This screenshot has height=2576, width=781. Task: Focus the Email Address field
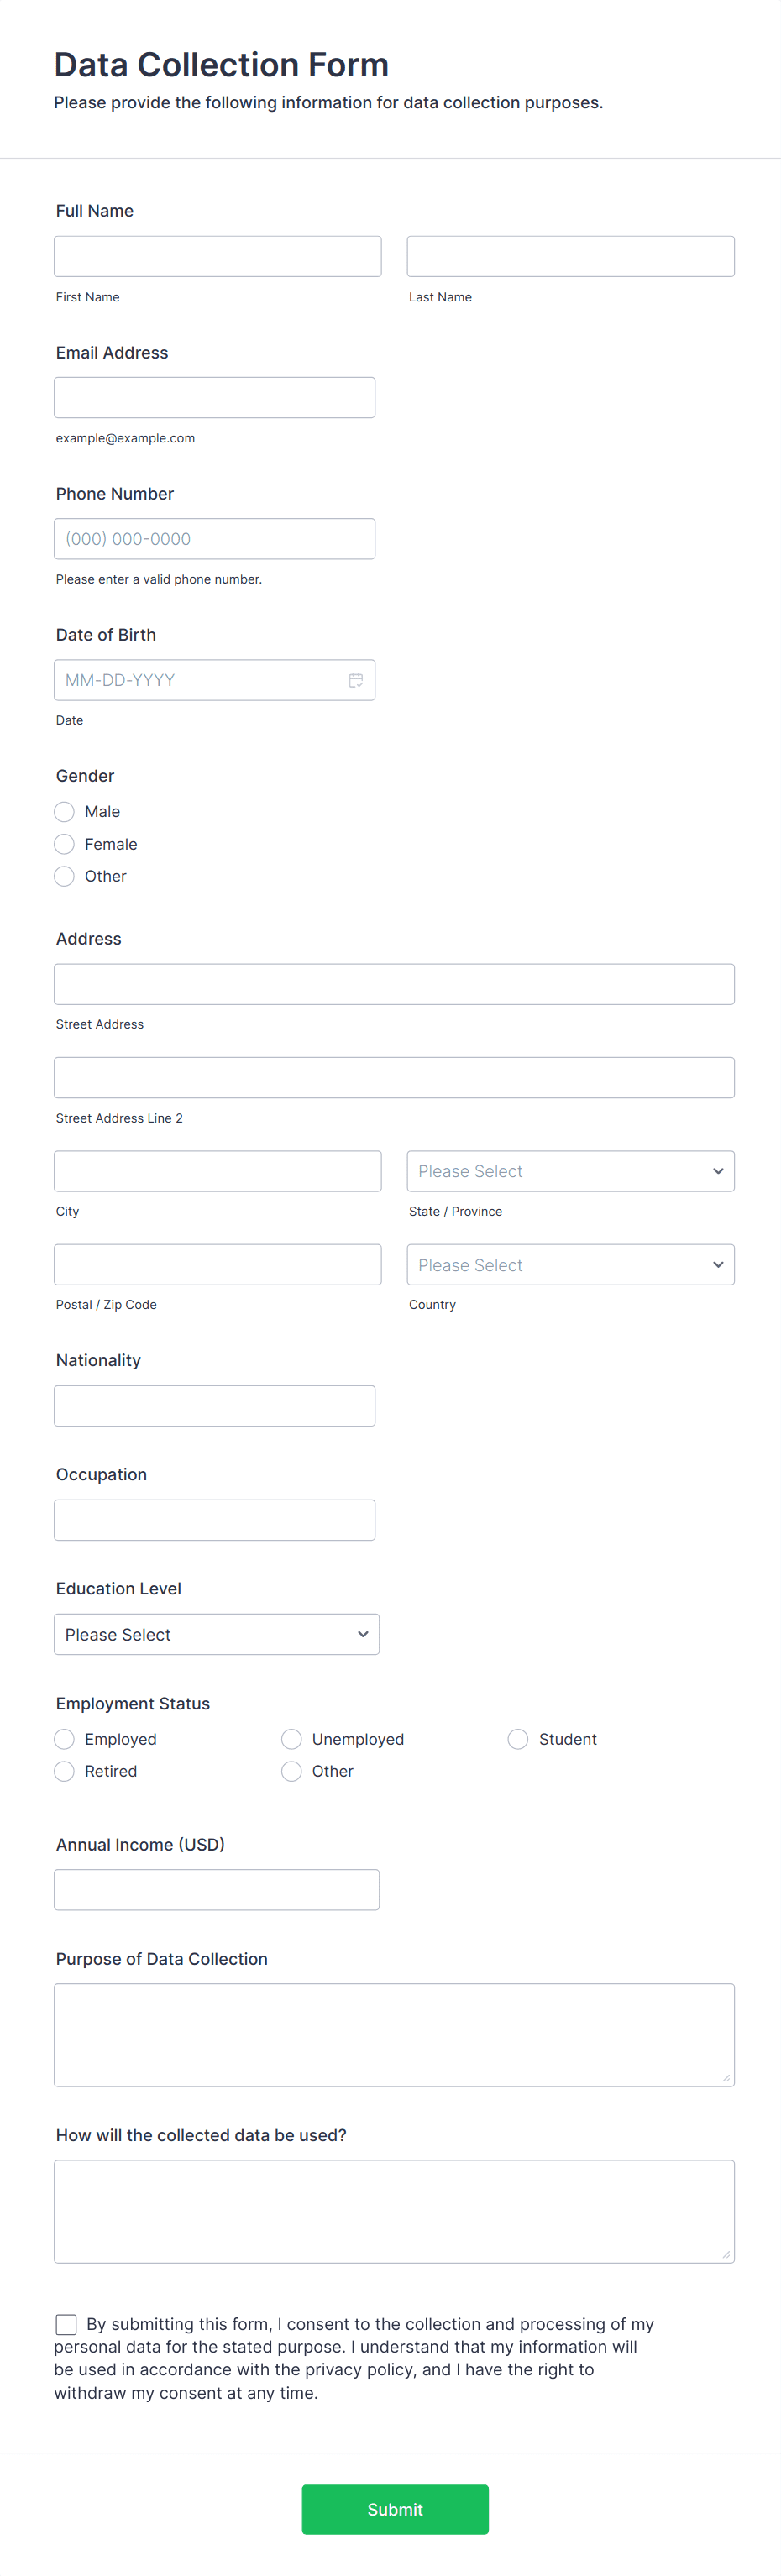(x=214, y=396)
